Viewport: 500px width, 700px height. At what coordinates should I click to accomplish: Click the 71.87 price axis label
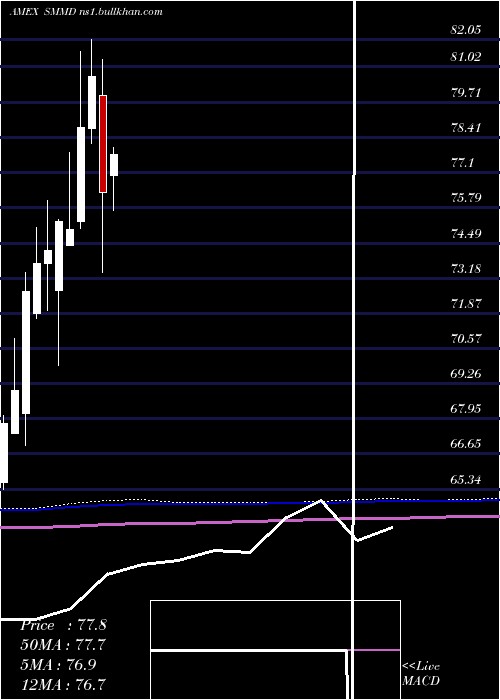tap(466, 304)
